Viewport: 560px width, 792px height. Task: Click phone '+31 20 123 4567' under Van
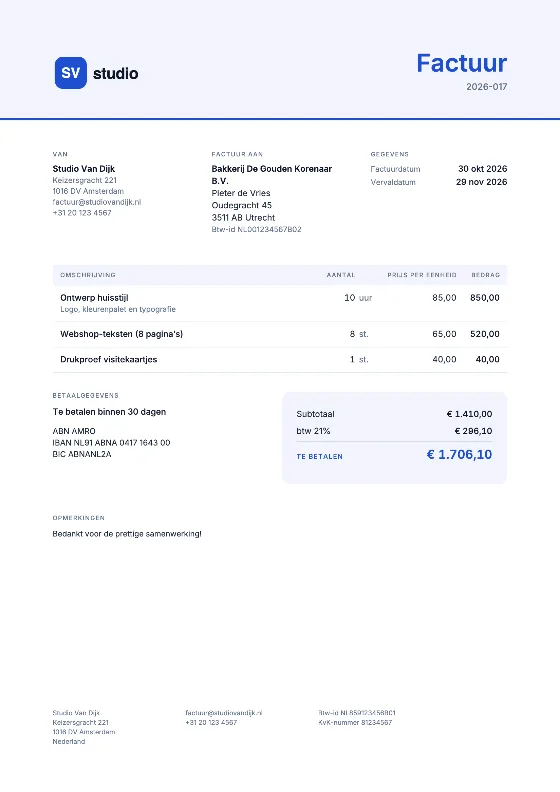point(82,213)
